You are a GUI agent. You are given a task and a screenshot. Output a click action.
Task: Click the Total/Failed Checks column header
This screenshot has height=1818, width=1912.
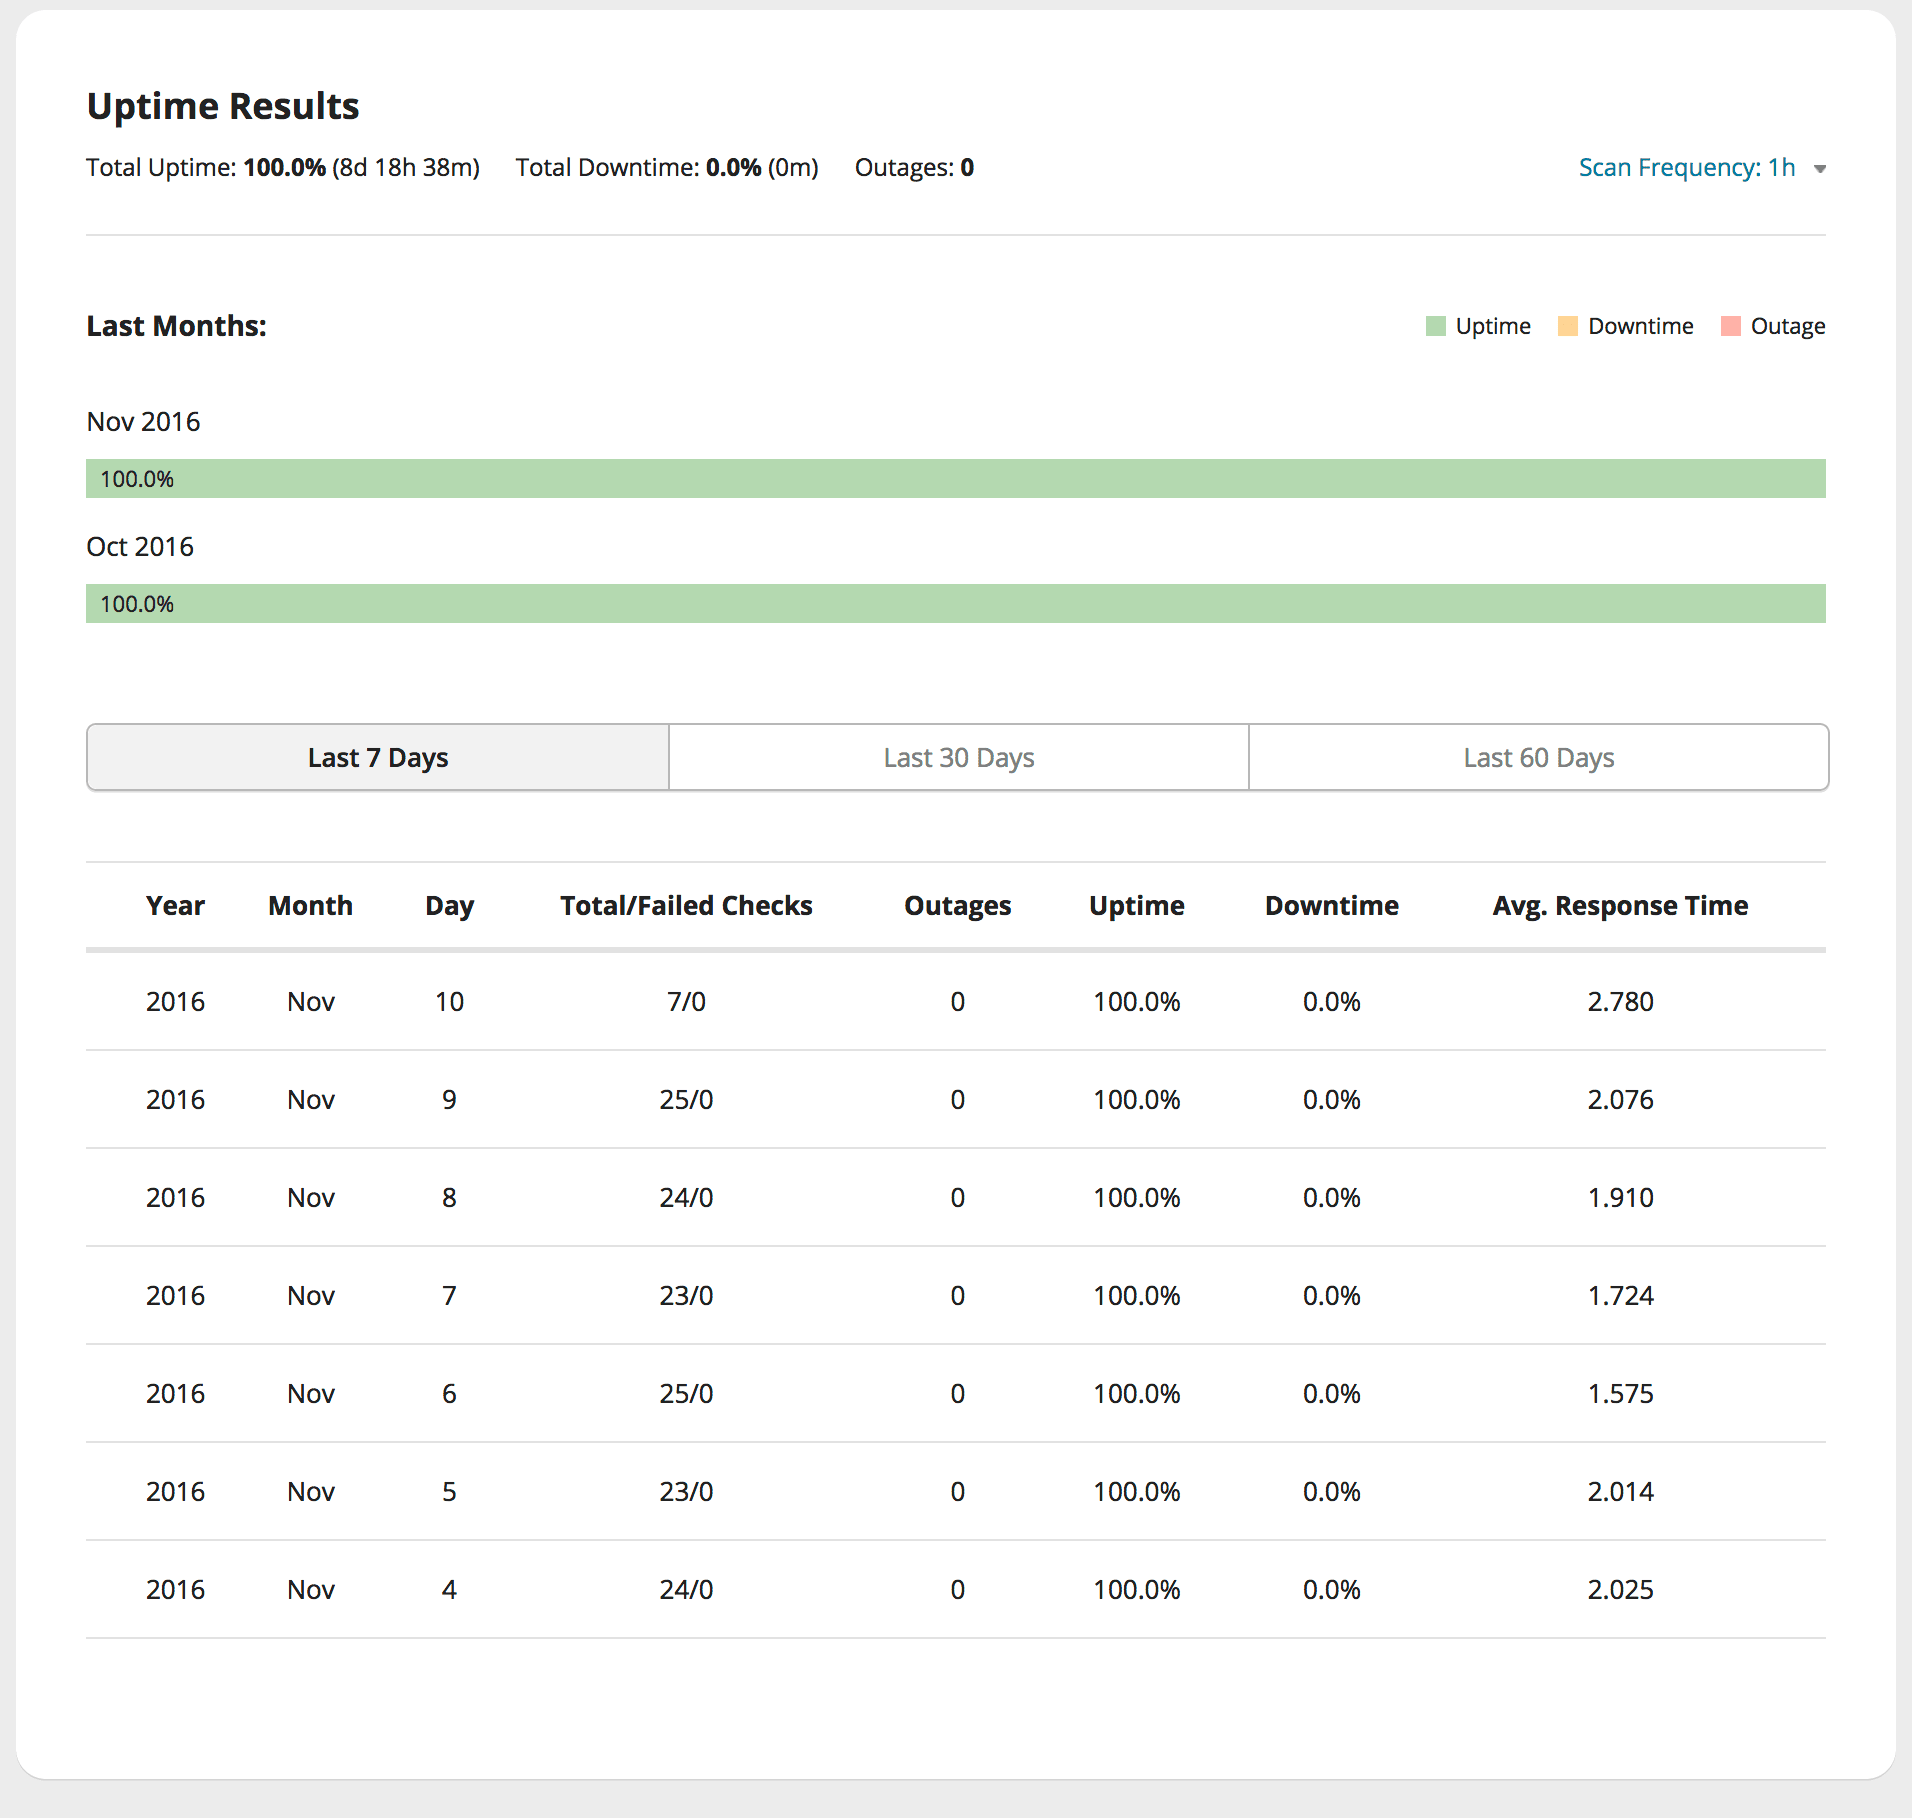click(686, 905)
